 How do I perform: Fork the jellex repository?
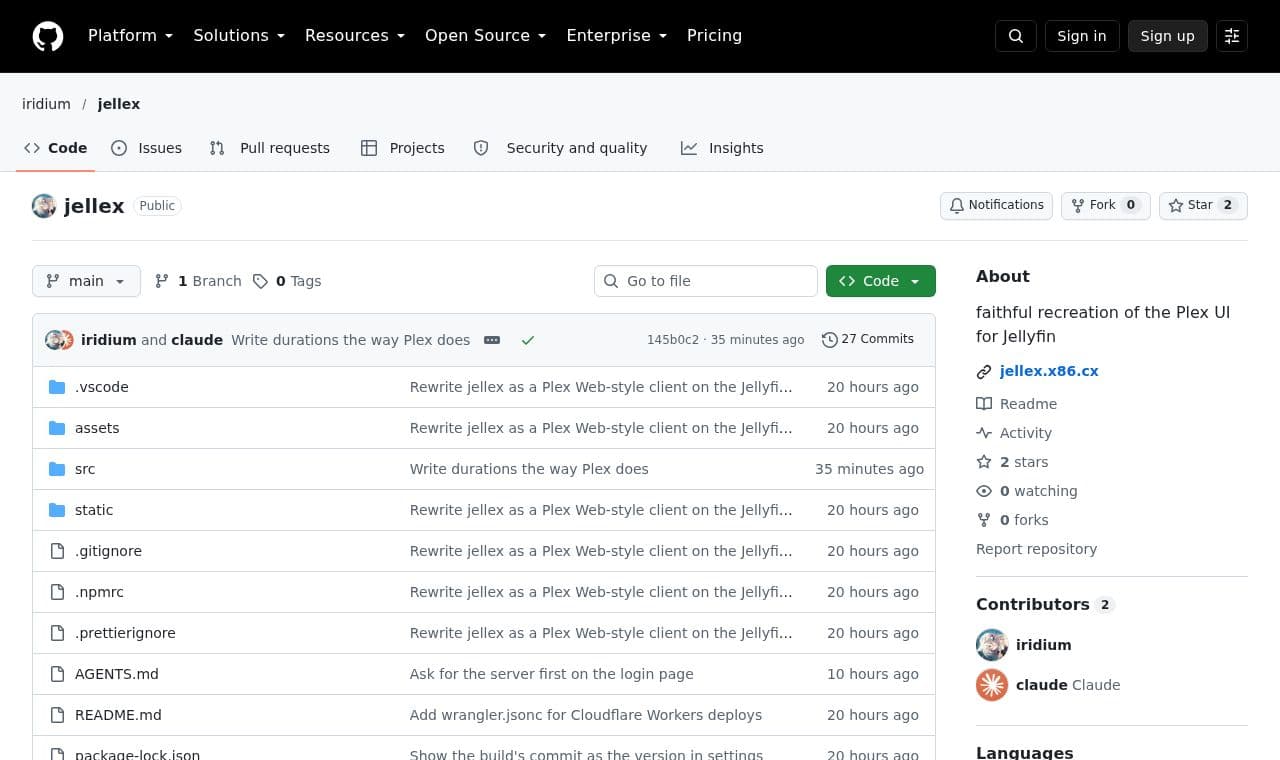(1106, 205)
